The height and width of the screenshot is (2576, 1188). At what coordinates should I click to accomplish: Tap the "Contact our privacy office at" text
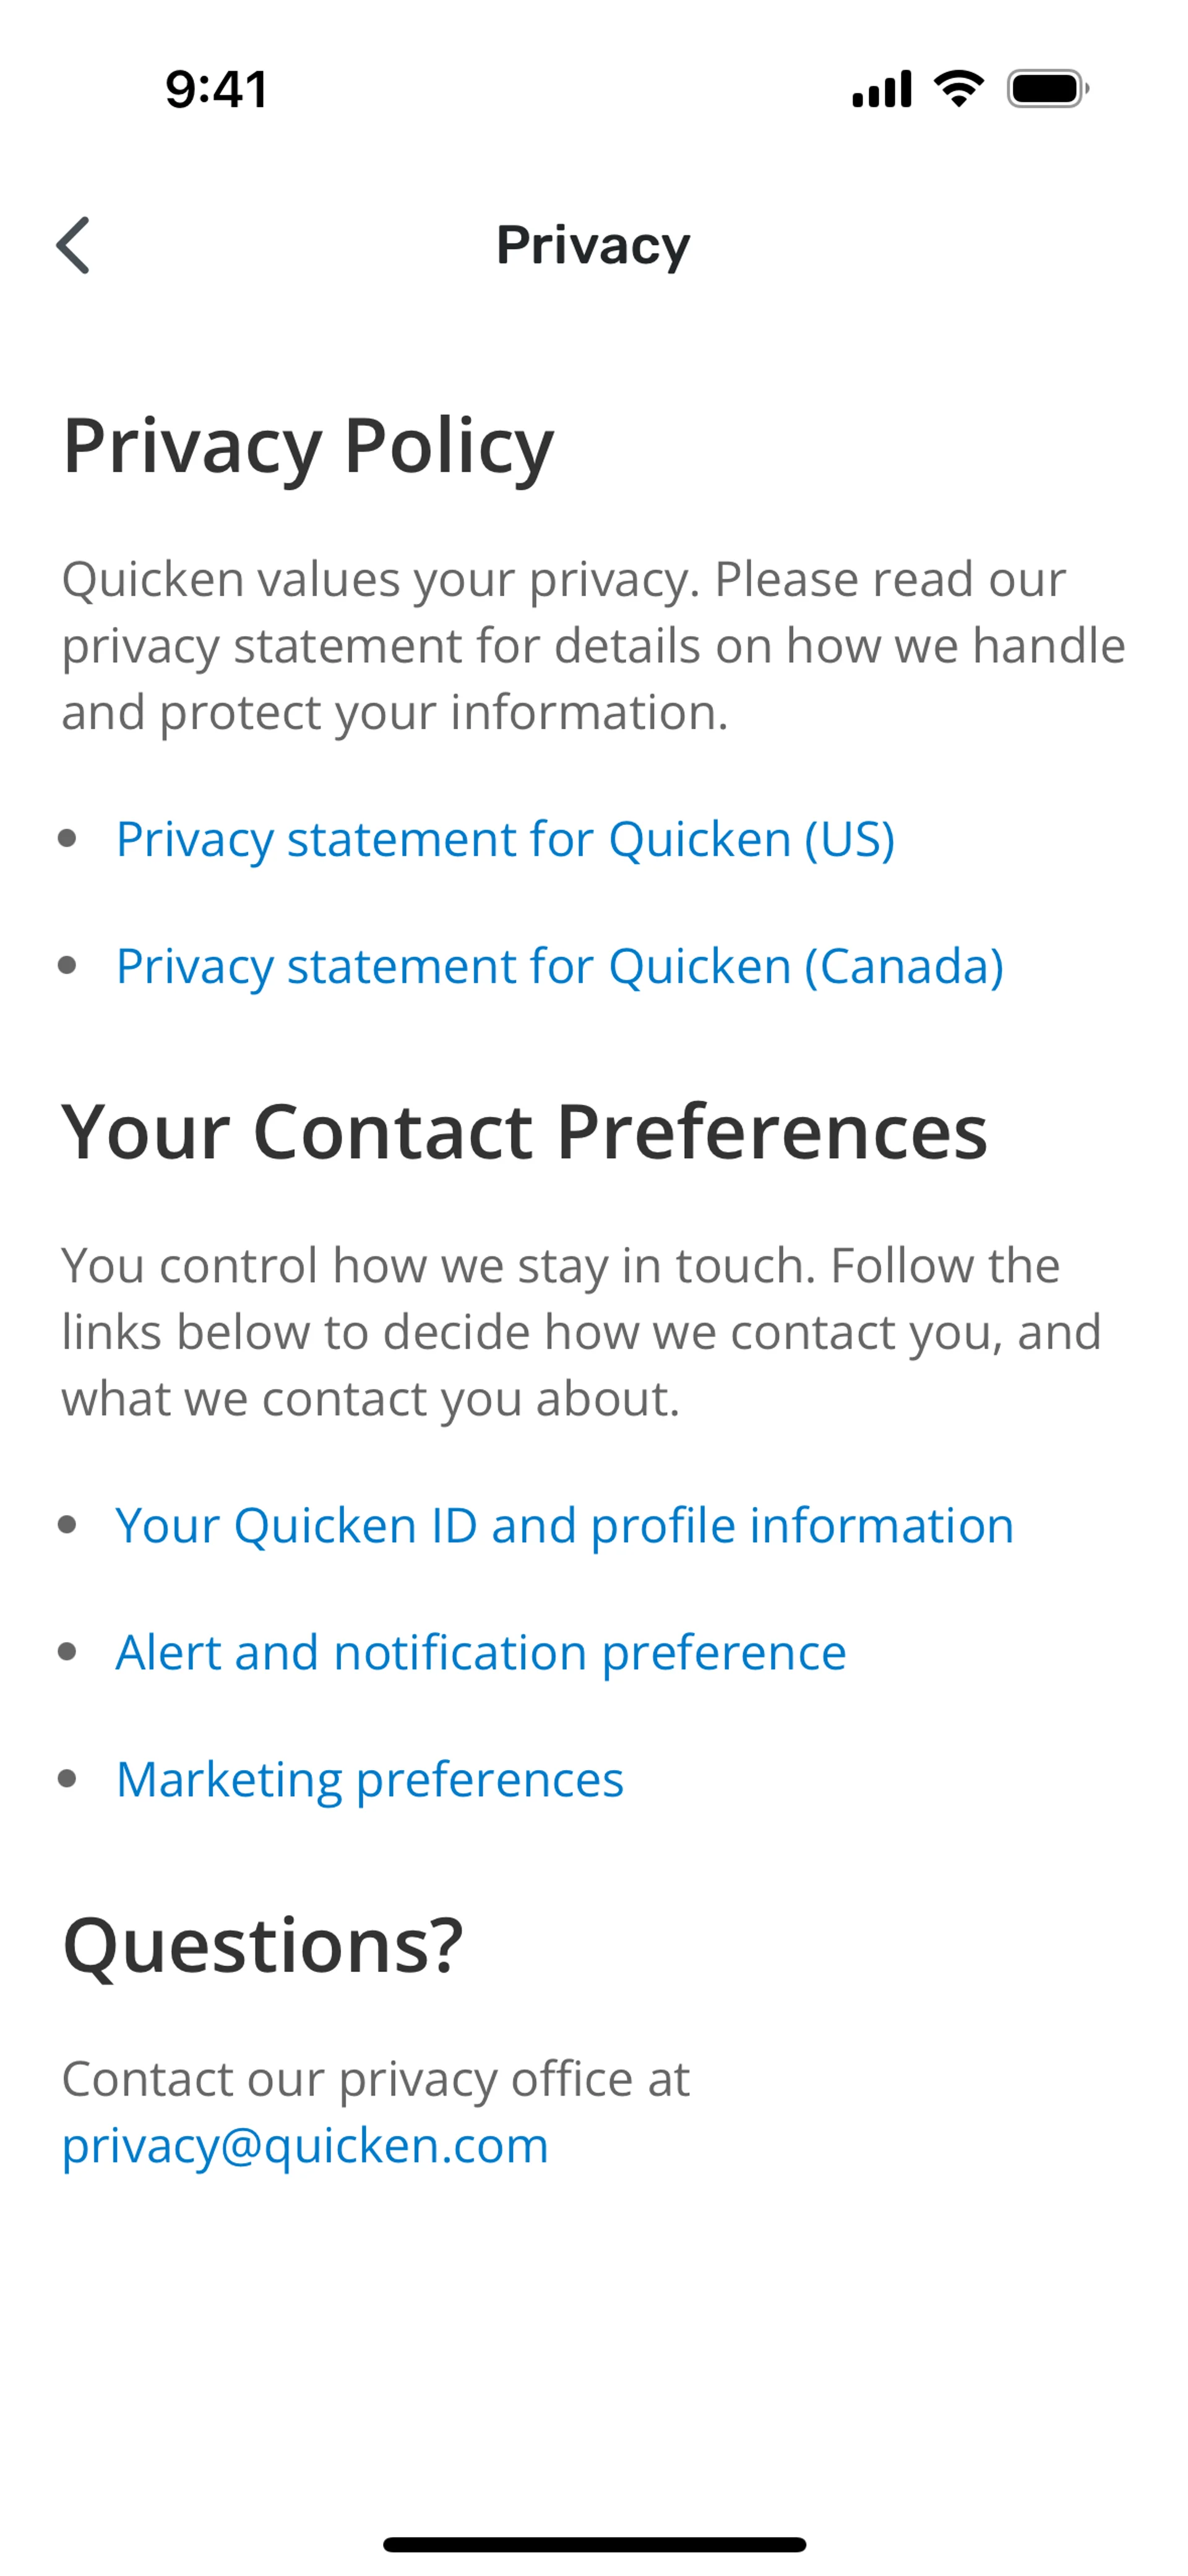point(376,2080)
